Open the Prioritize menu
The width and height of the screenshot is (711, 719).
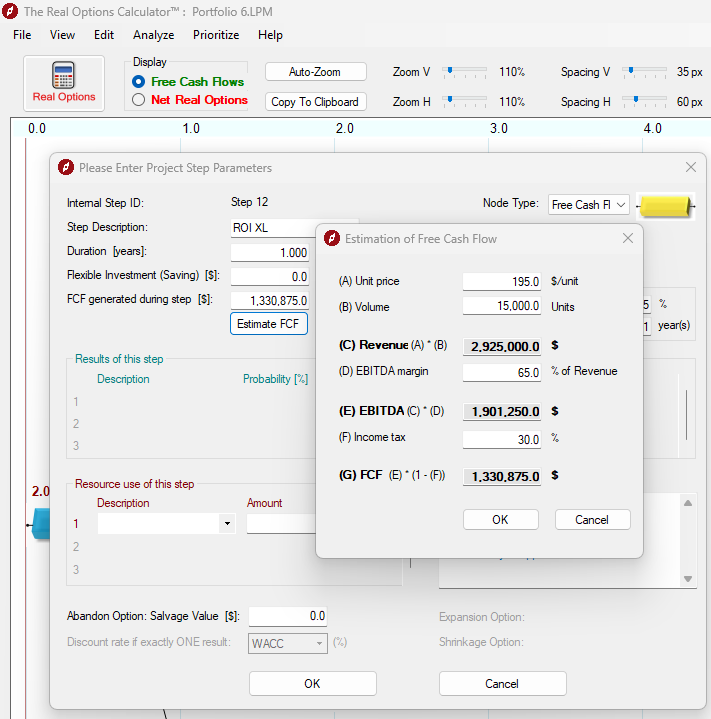tap(216, 34)
